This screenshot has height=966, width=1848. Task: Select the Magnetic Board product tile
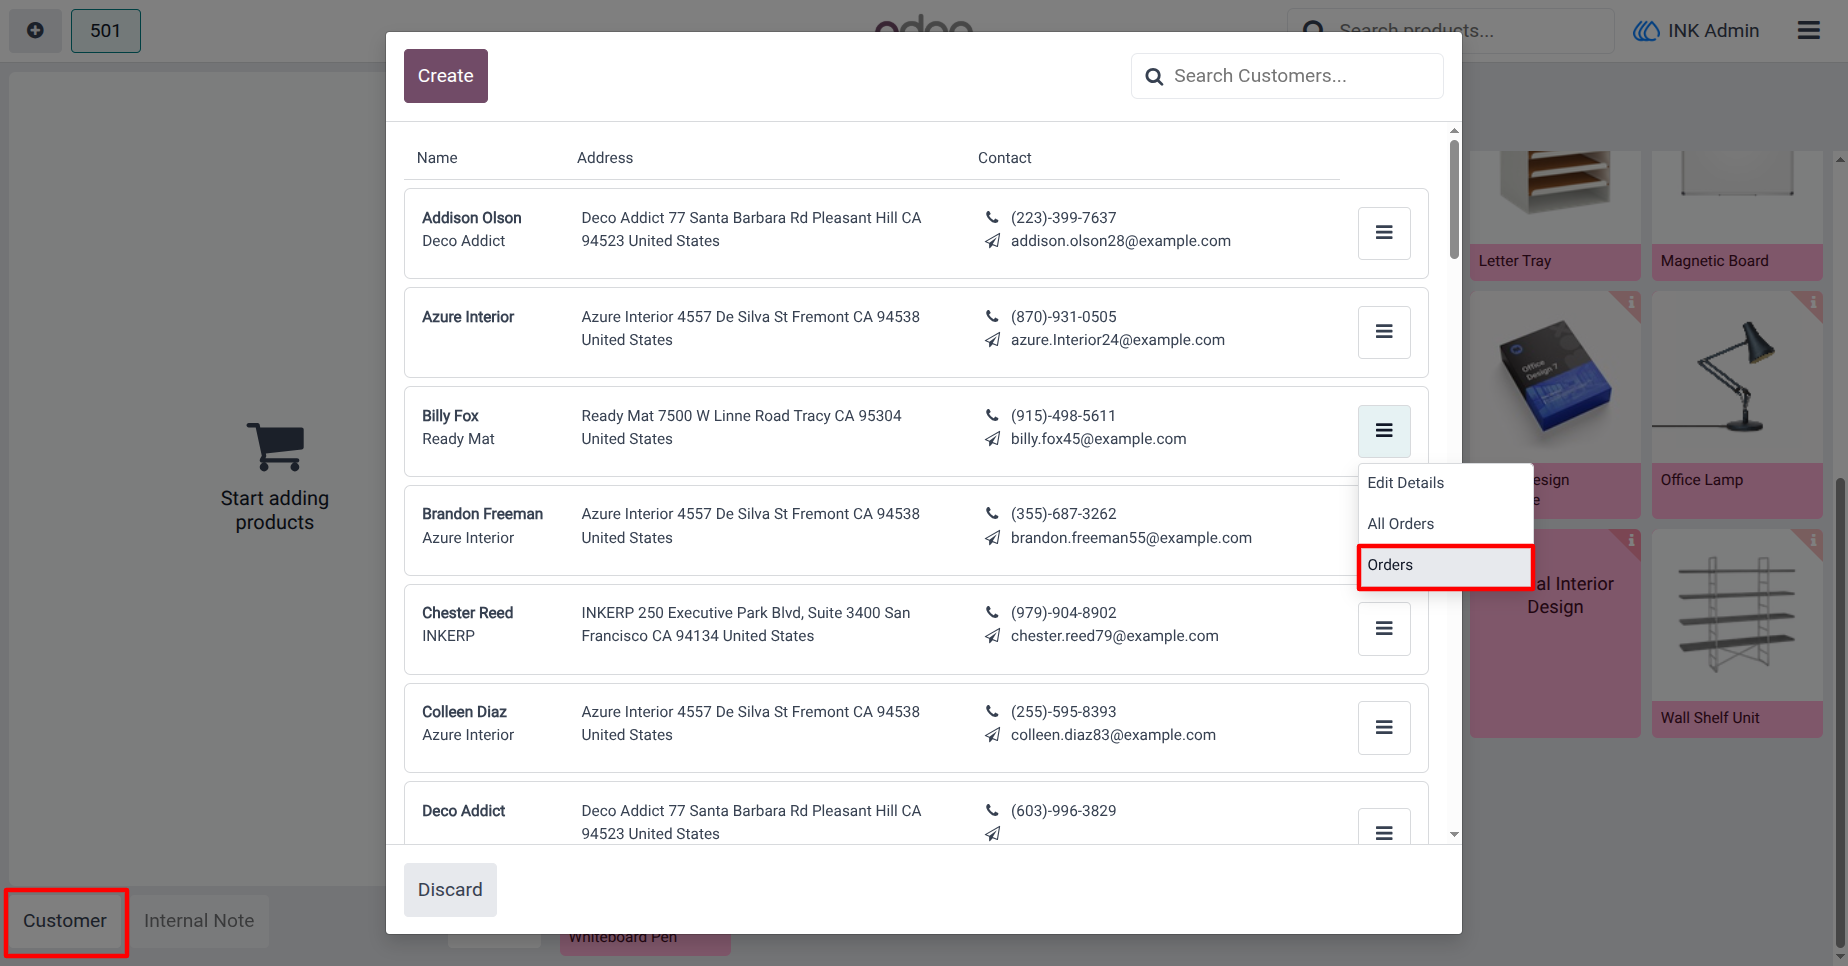click(x=1737, y=215)
